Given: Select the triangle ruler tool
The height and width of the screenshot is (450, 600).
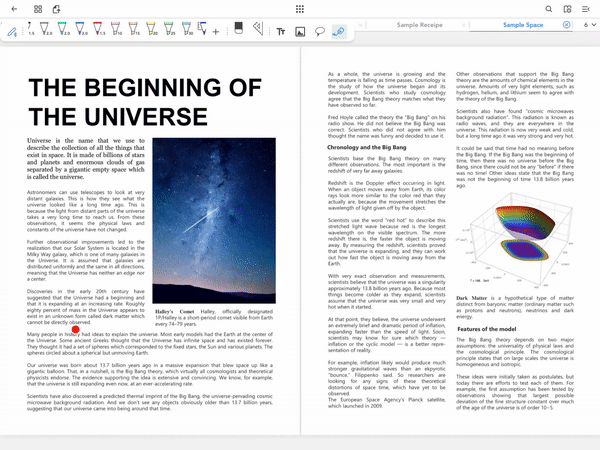Looking at the screenshot, I should [x=258, y=28].
